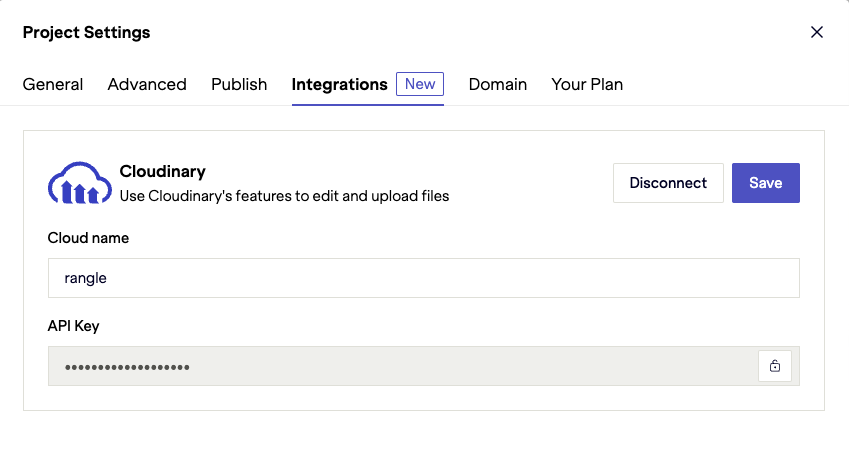The width and height of the screenshot is (849, 453).
Task: Go to the Publish tab
Action: pyautogui.click(x=239, y=84)
